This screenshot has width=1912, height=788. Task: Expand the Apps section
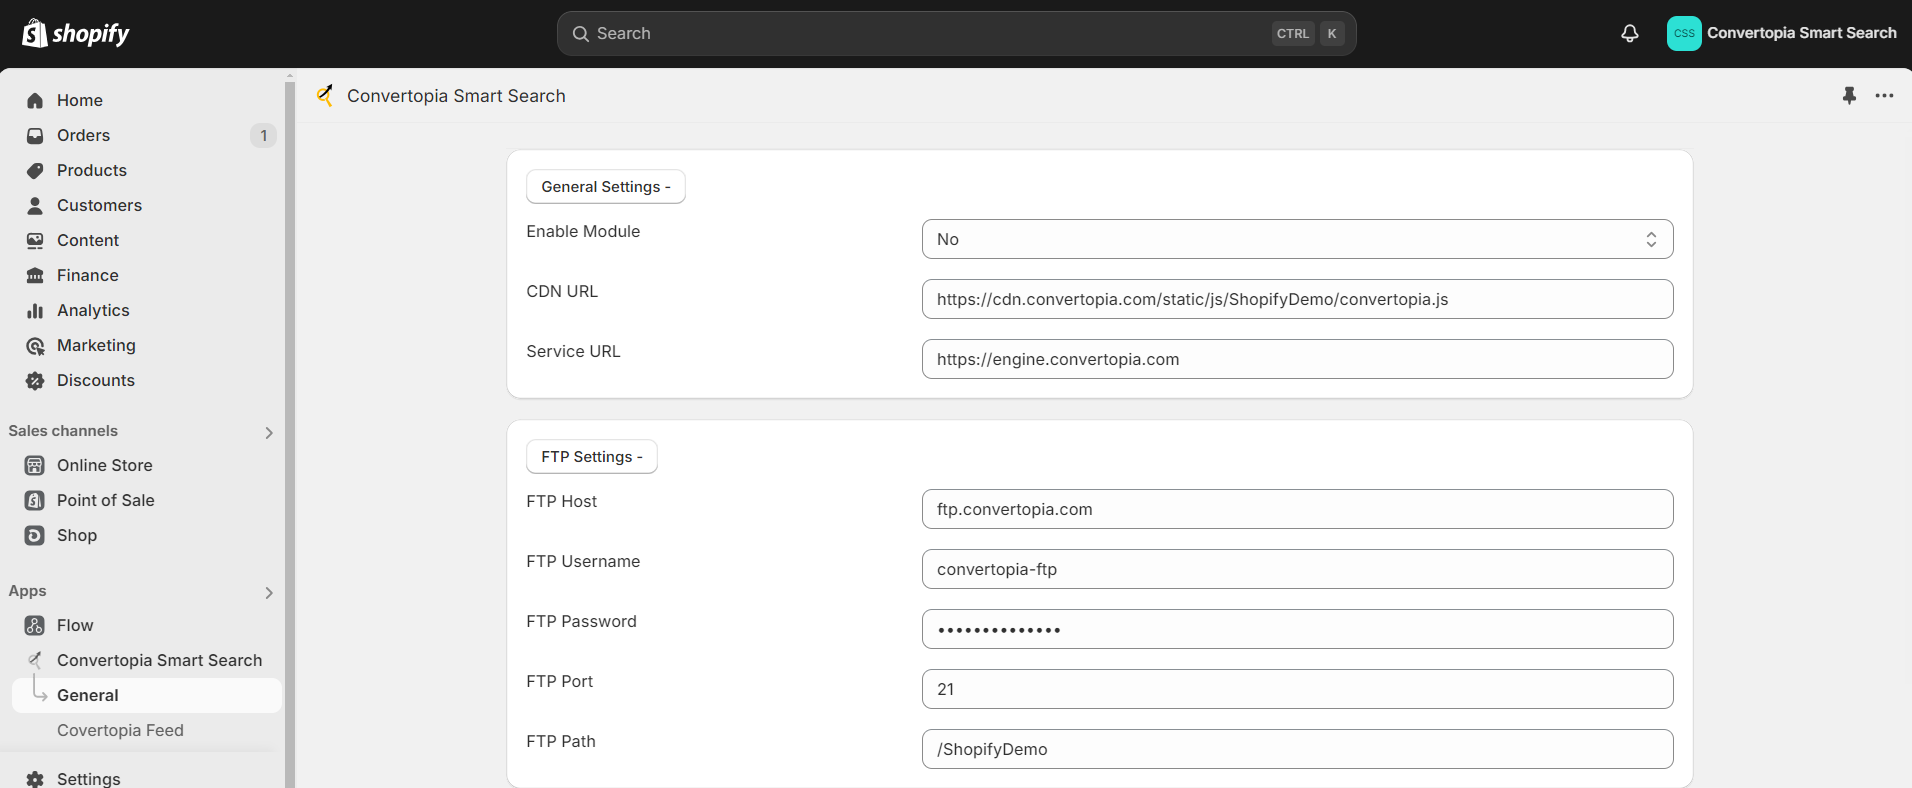tap(268, 593)
